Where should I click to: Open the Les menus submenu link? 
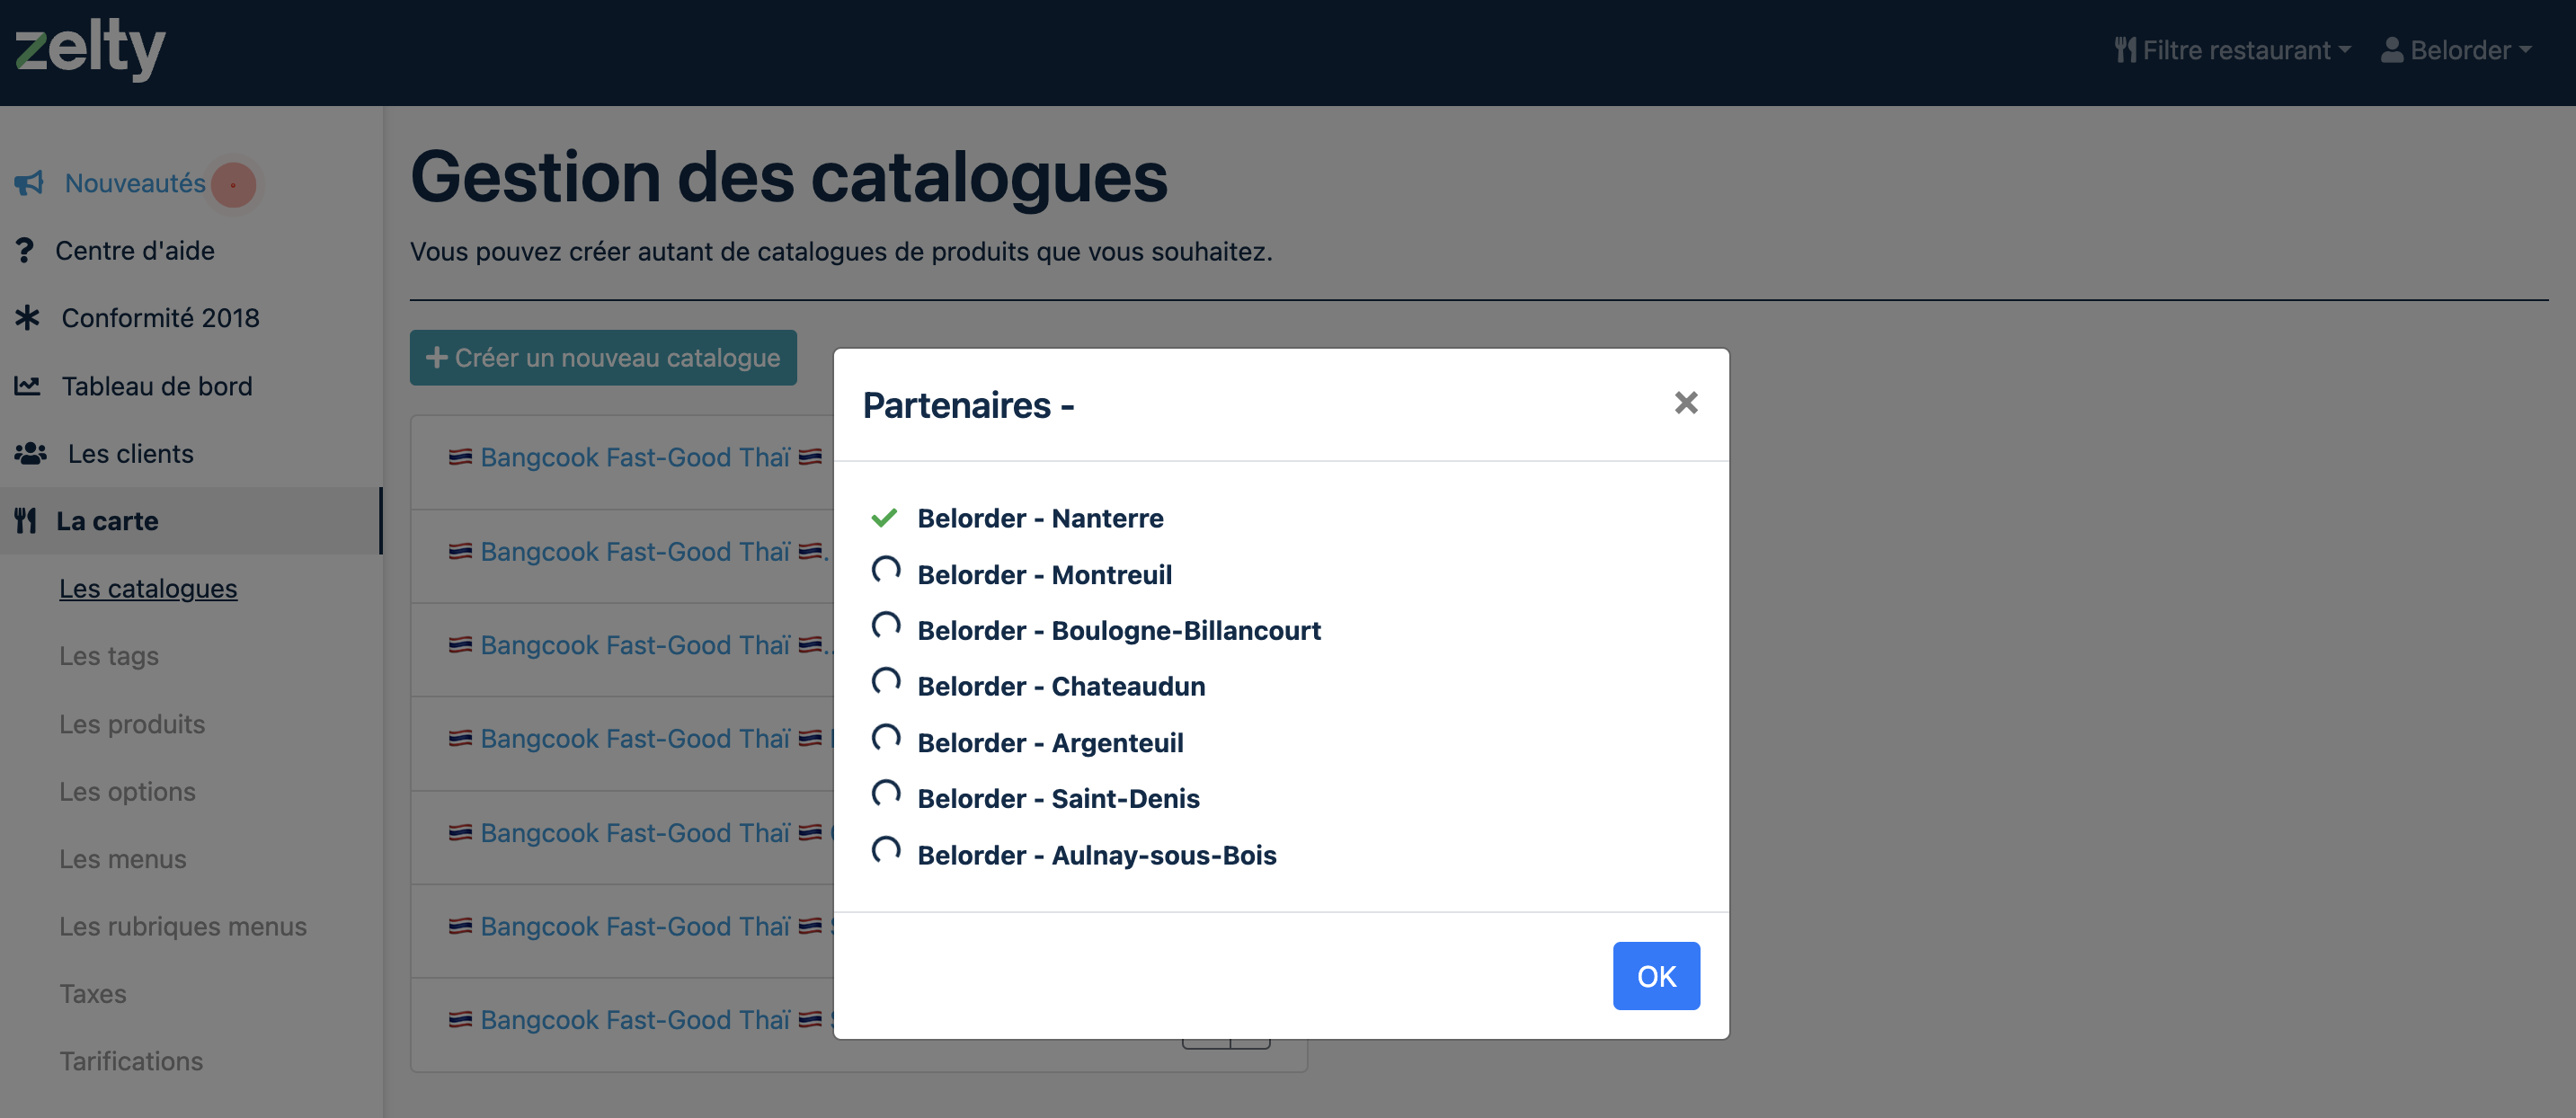pos(123,859)
